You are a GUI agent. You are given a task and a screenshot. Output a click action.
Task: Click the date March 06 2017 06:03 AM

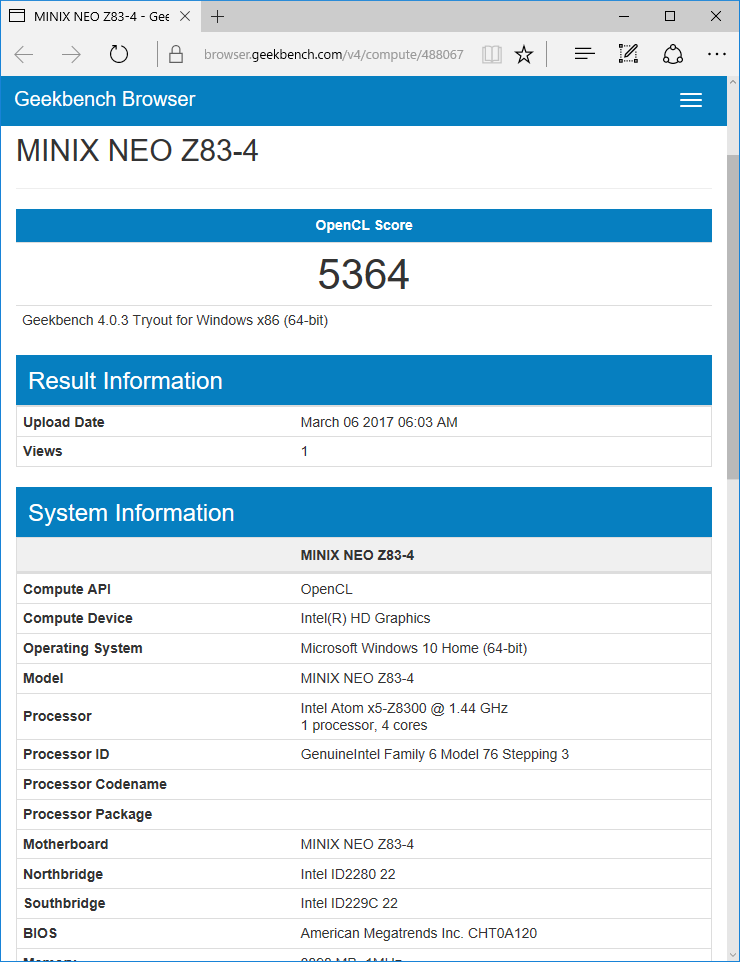click(379, 422)
